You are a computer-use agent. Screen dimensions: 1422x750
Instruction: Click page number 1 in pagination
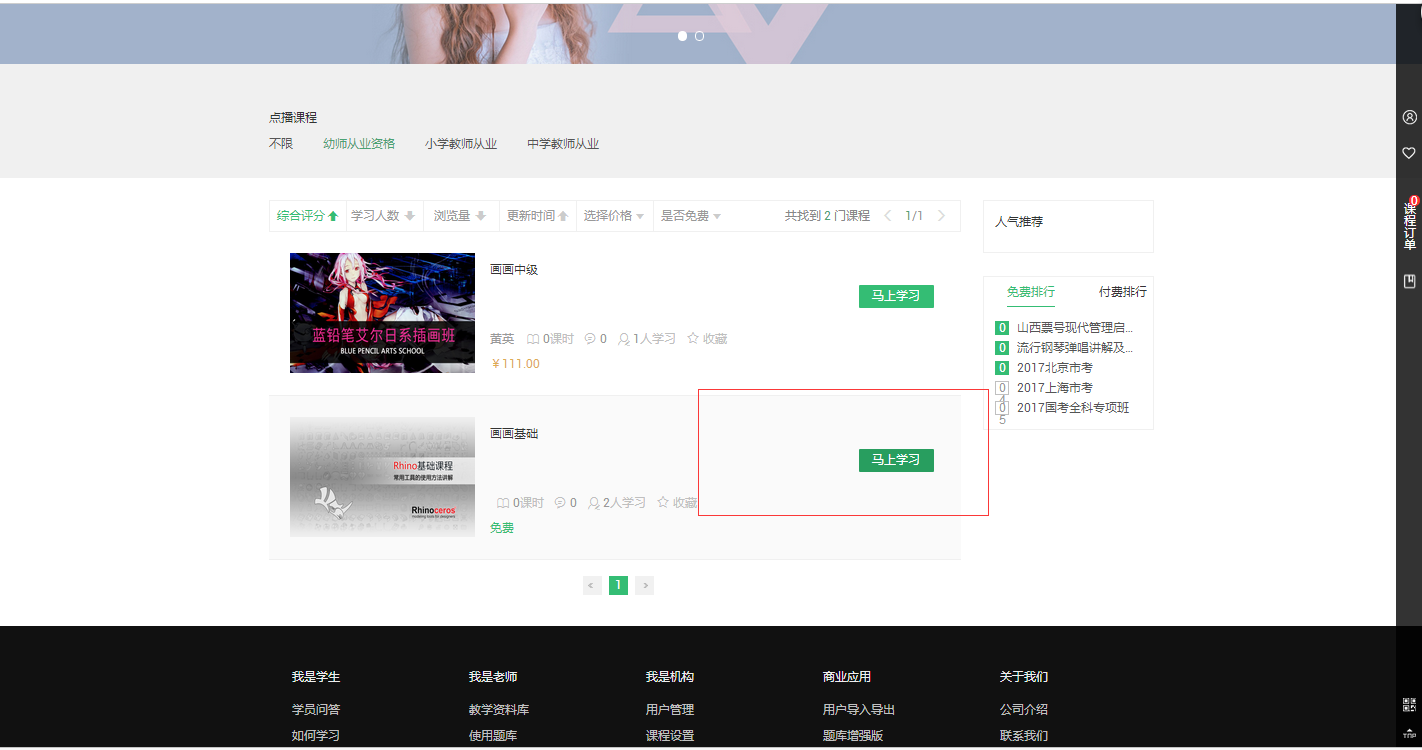[618, 585]
